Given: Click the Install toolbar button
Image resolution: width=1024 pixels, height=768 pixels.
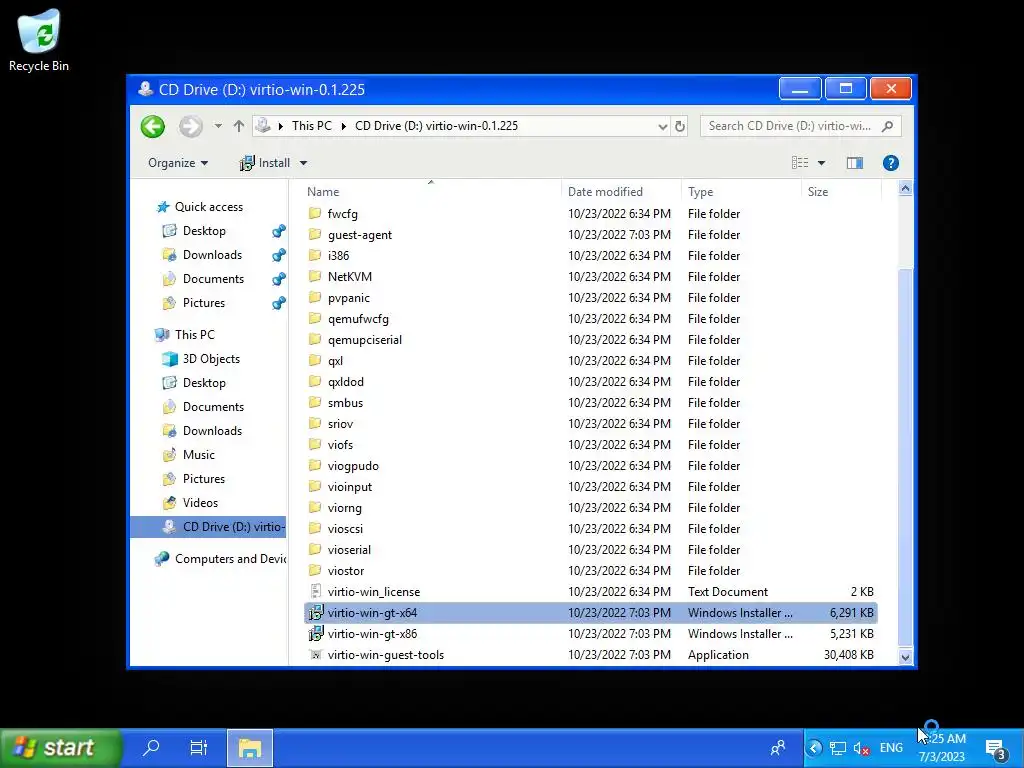Looking at the screenshot, I should pos(264,163).
